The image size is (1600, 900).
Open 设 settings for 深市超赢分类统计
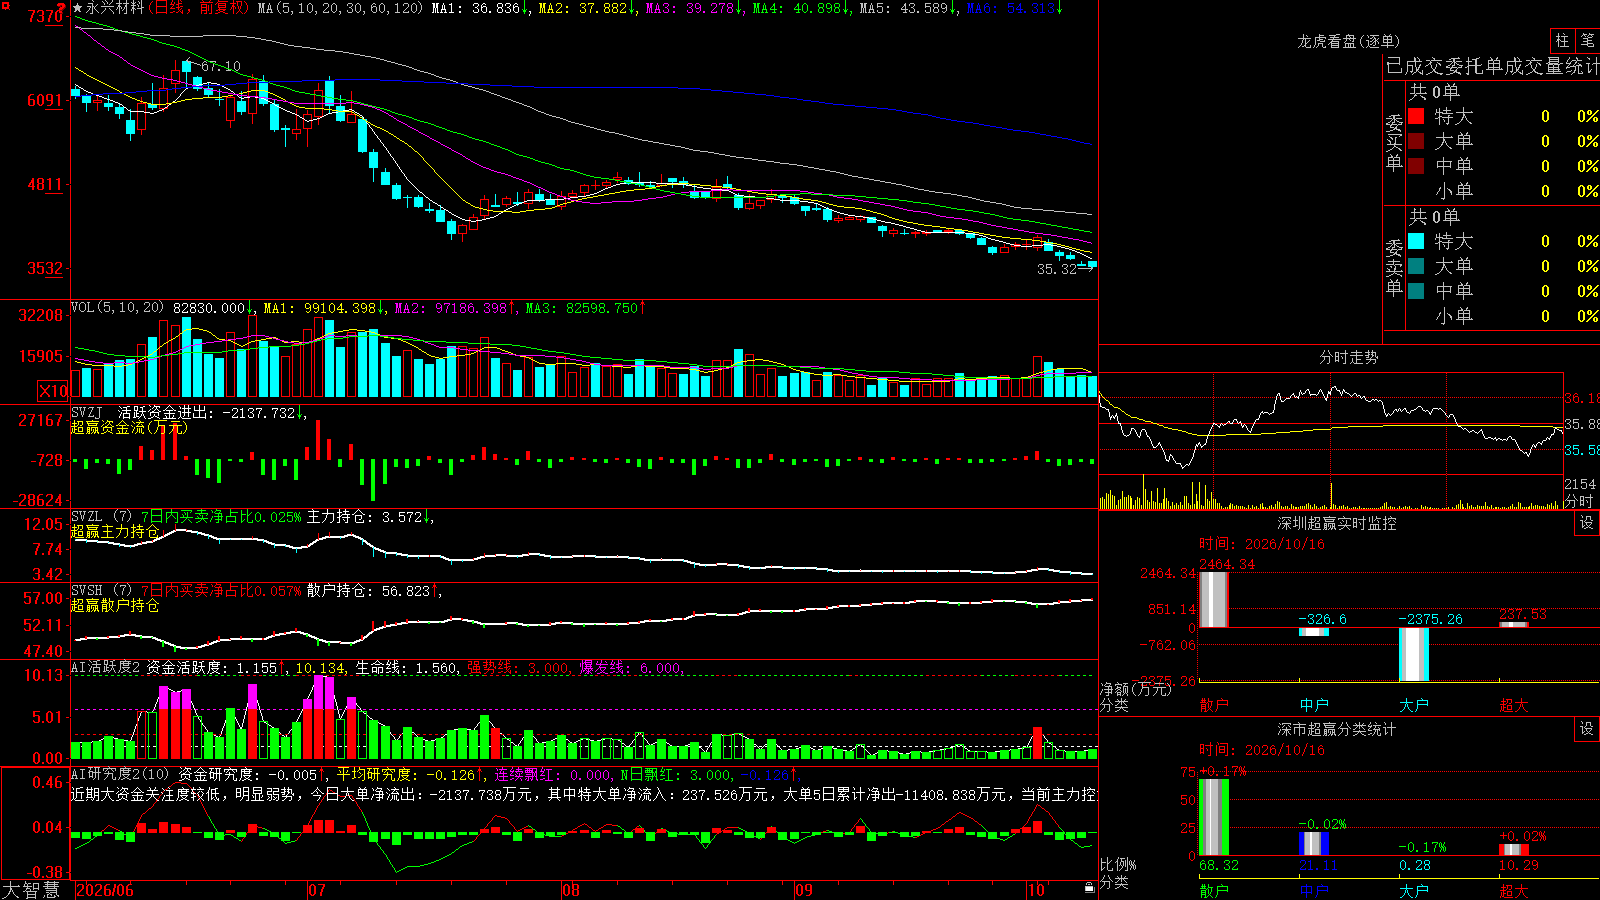pyautogui.click(x=1587, y=729)
